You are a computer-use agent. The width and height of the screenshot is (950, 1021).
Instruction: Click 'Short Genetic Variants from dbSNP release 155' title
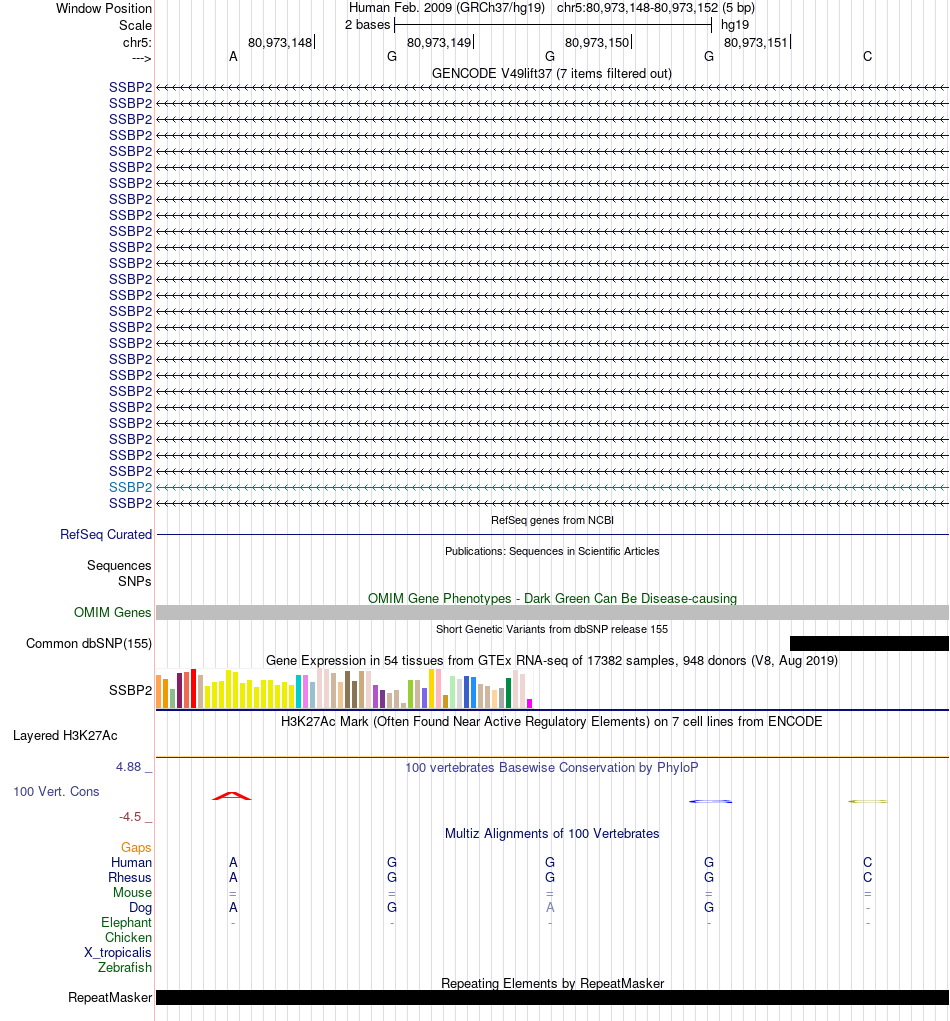pos(552,629)
